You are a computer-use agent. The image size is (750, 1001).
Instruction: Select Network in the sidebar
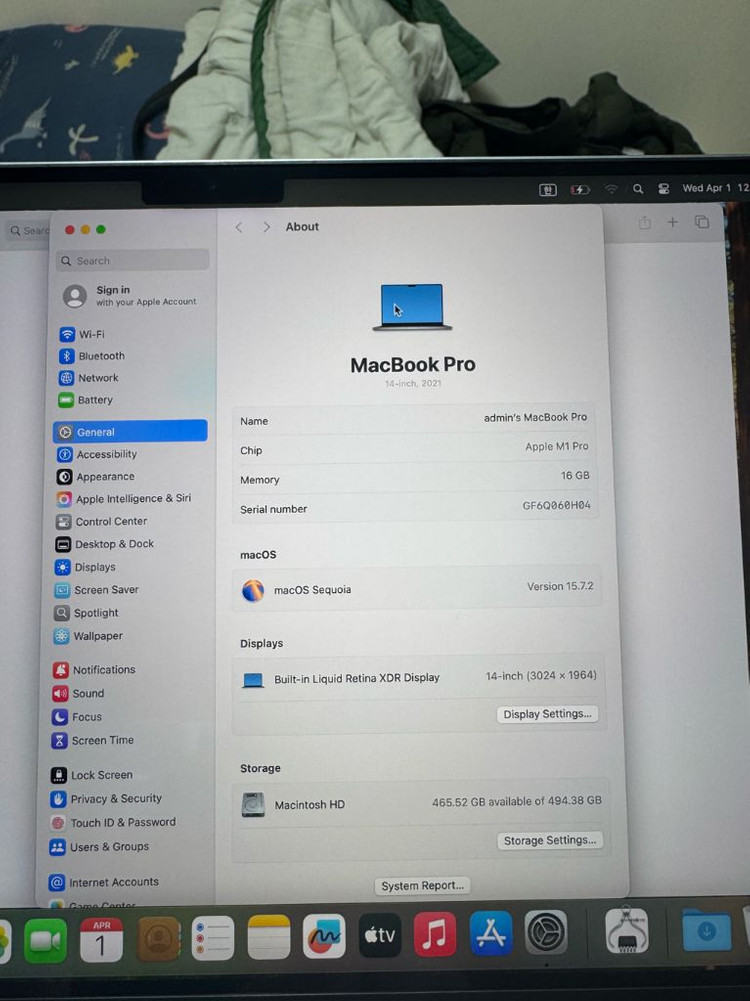click(89, 377)
